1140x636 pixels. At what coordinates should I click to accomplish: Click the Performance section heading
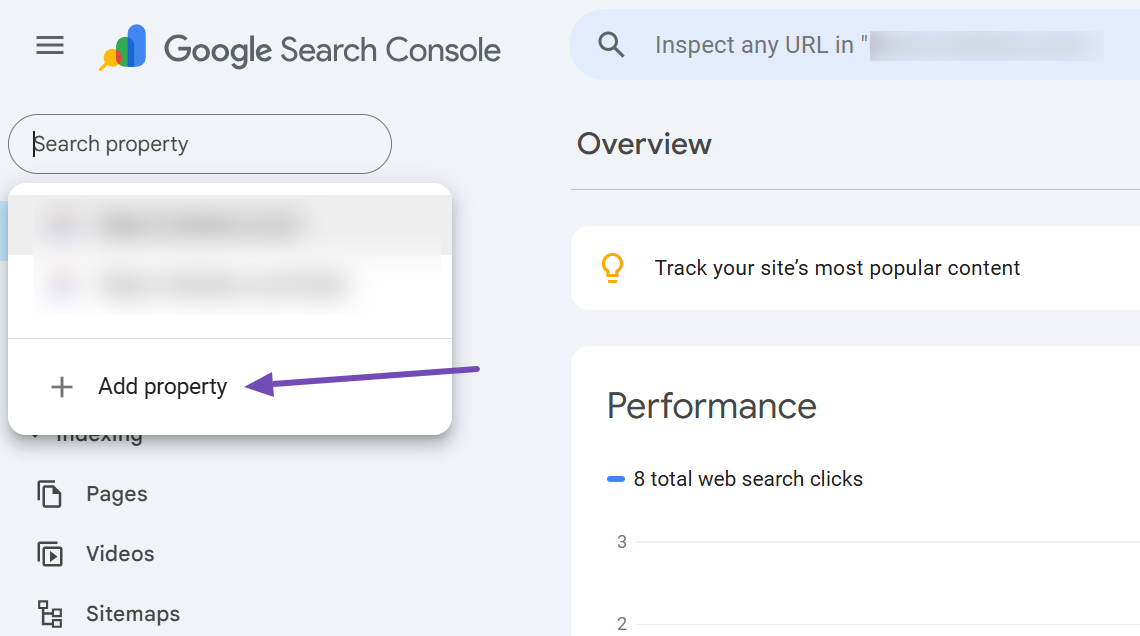tap(711, 406)
